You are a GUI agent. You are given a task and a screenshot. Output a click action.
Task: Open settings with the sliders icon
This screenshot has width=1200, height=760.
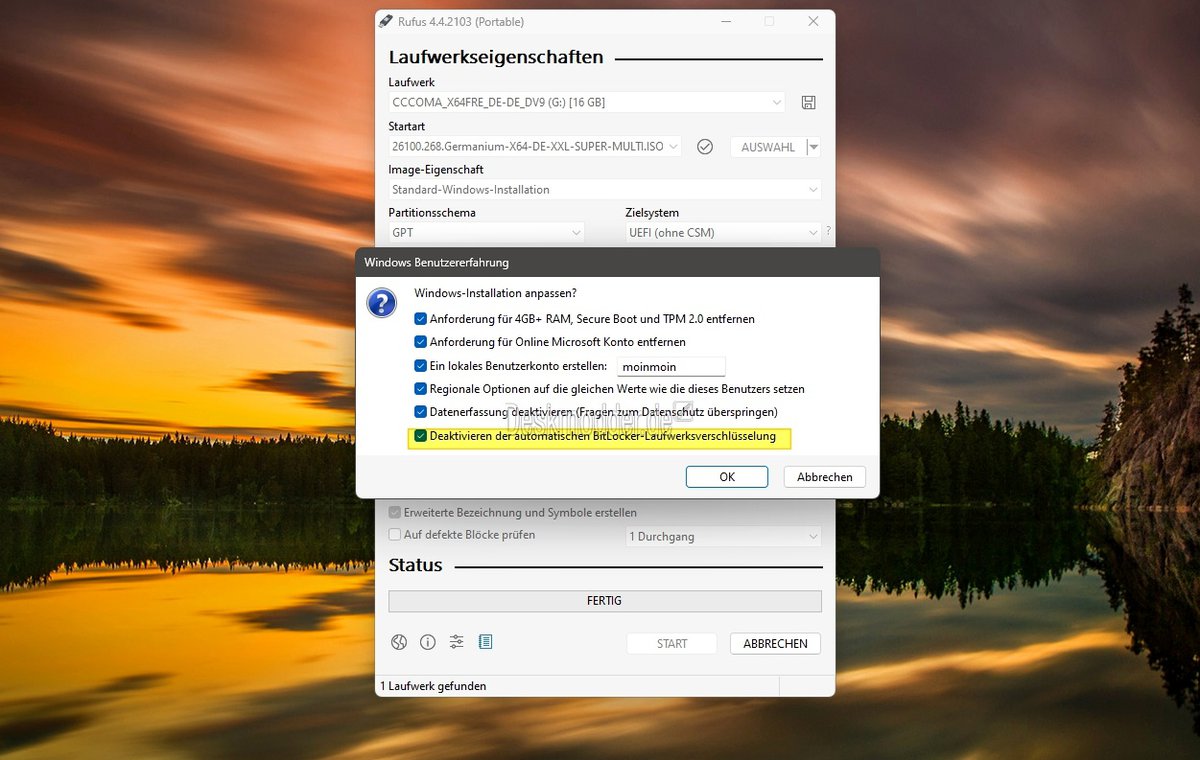tap(457, 642)
